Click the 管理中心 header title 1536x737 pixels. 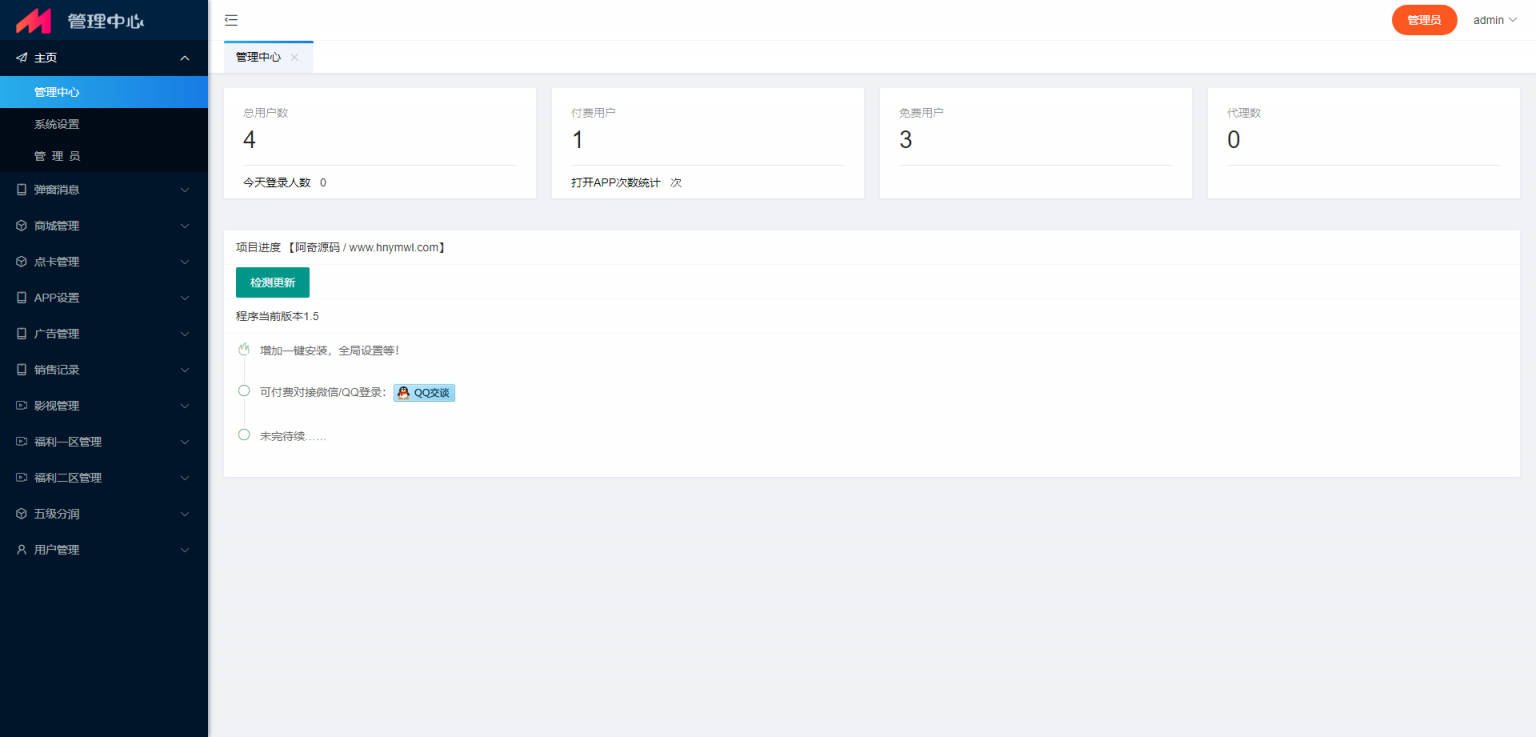click(106, 21)
